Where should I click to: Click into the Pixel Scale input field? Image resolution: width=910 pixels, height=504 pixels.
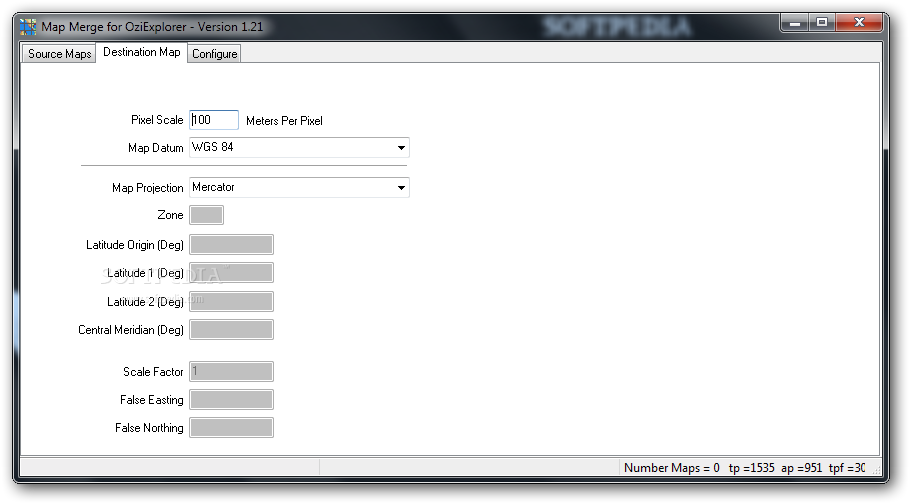(x=214, y=120)
